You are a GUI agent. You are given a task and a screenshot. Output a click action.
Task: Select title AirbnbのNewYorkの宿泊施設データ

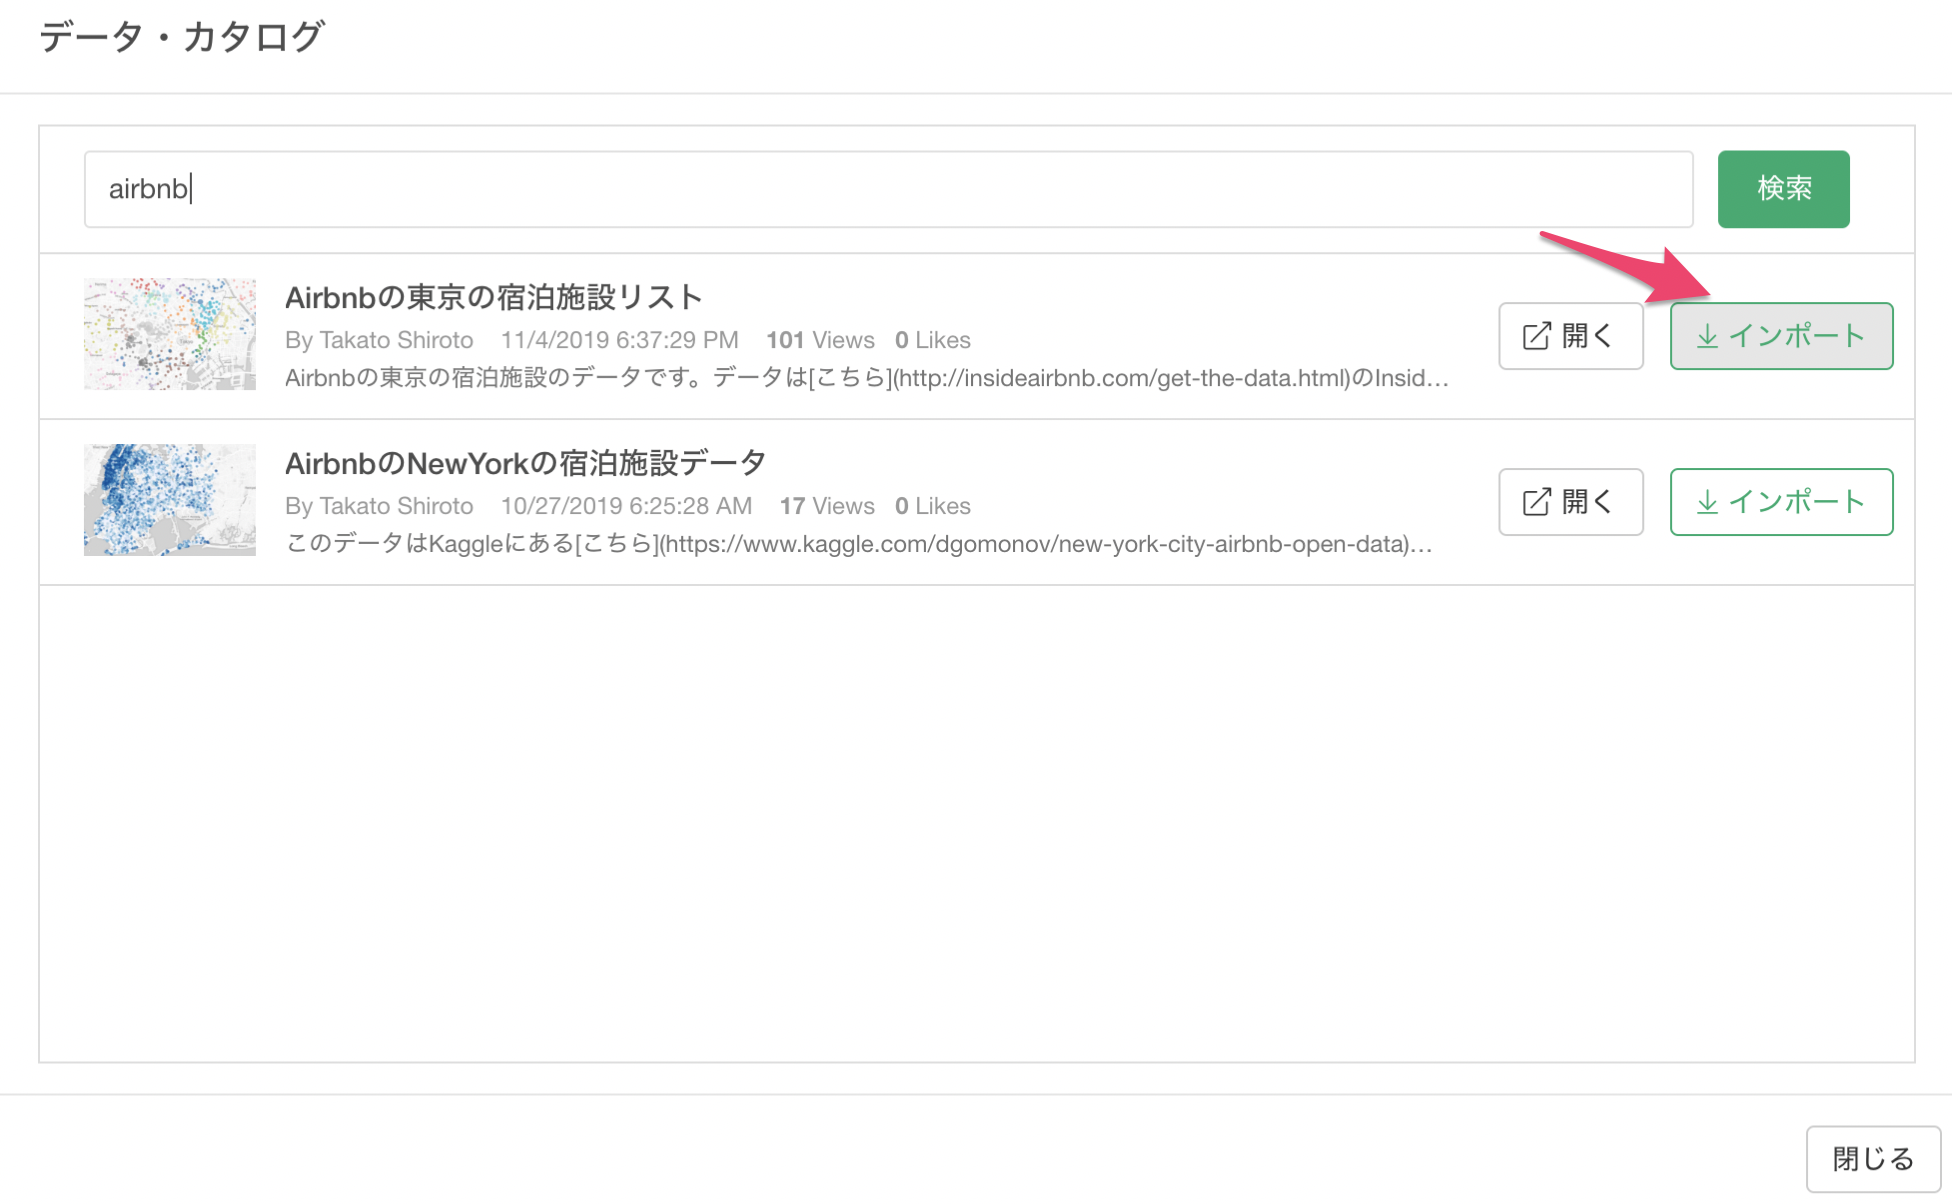pos(526,463)
